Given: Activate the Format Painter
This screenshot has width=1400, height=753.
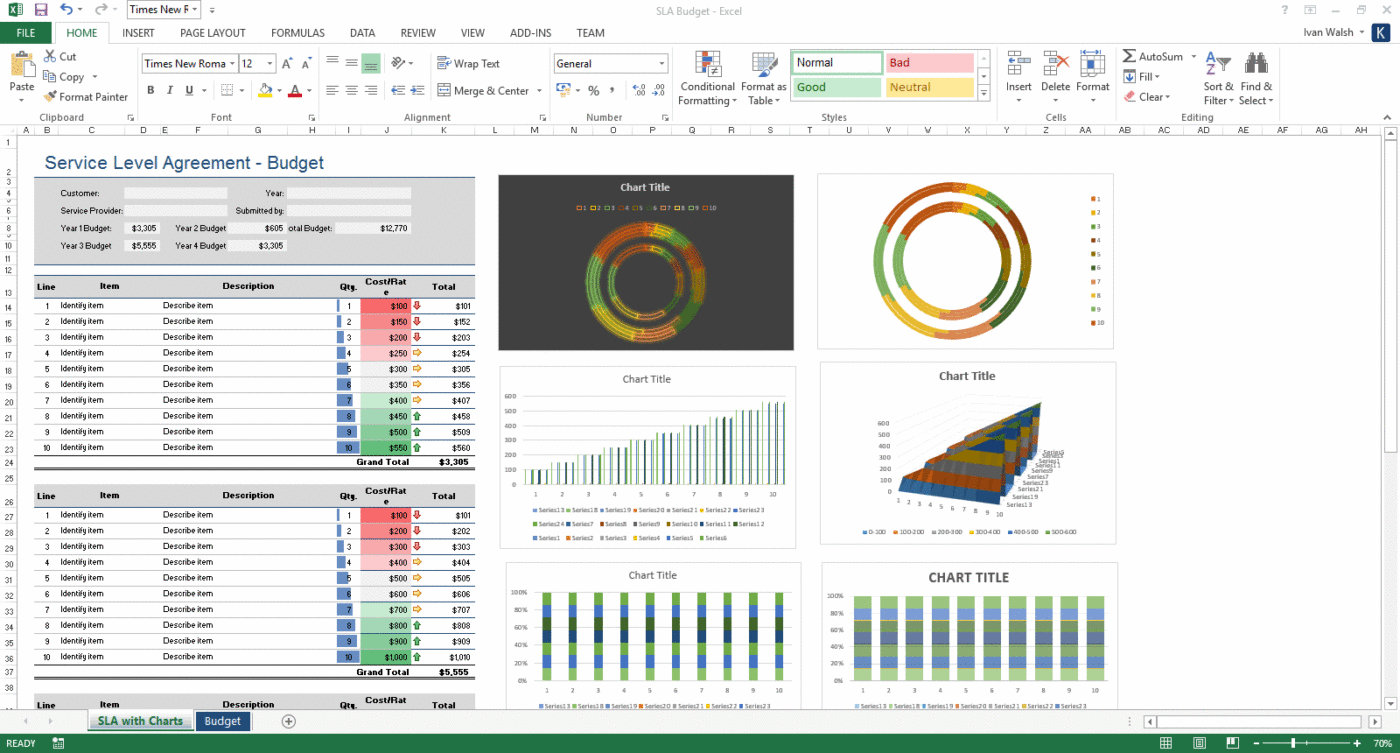Looking at the screenshot, I should pyautogui.click(x=86, y=97).
